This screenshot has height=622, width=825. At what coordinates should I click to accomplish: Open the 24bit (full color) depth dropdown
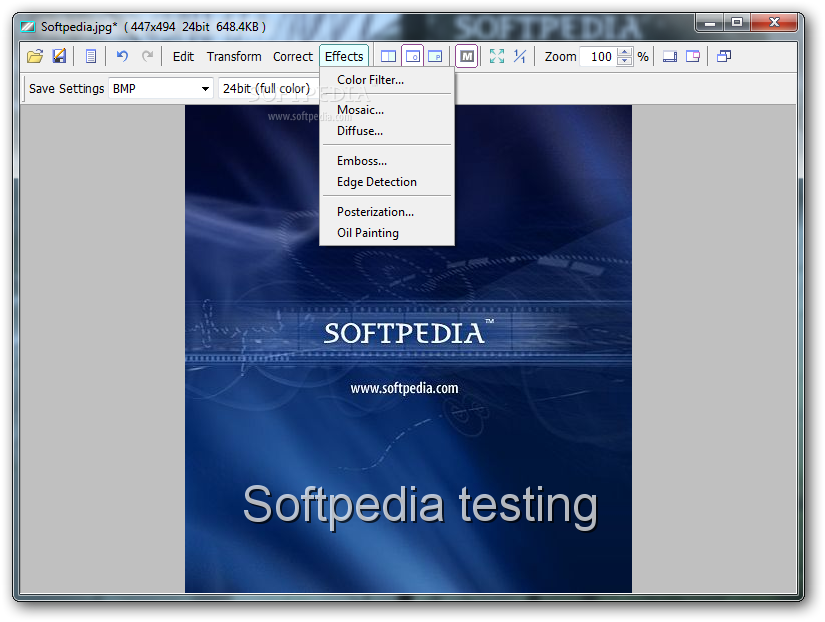(269, 88)
